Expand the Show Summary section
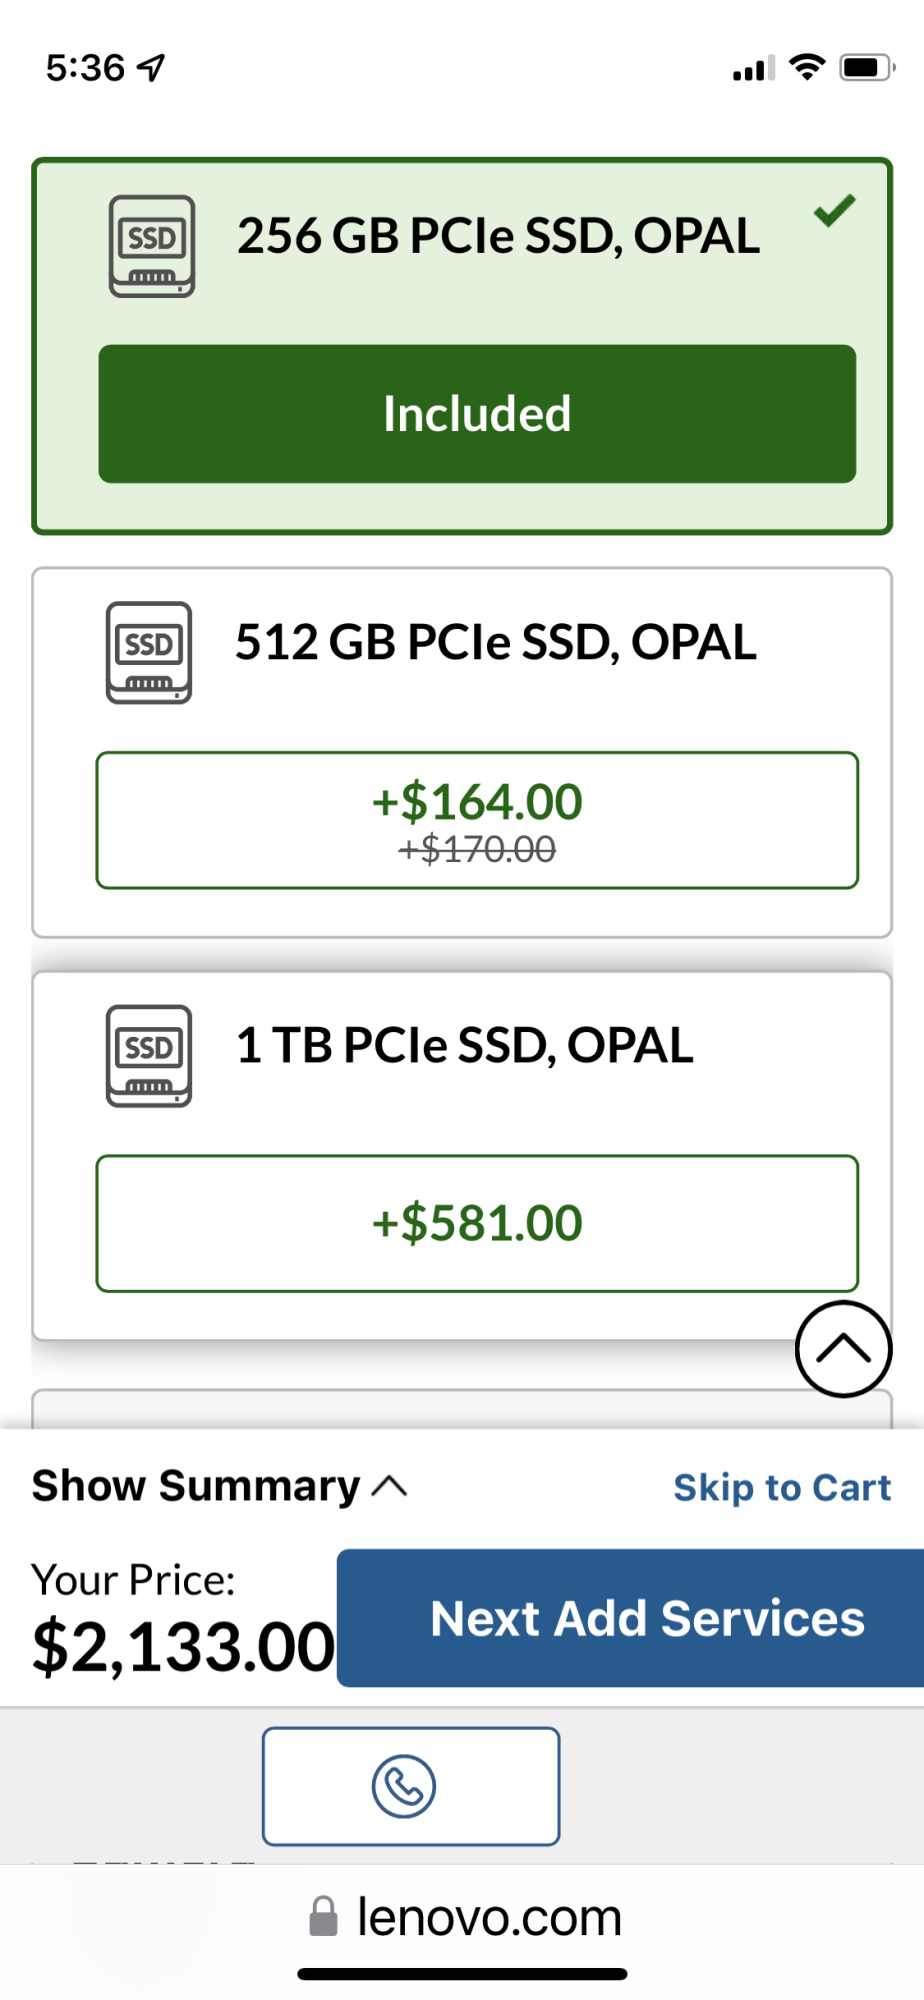The width and height of the screenshot is (924, 2000). coord(219,1486)
